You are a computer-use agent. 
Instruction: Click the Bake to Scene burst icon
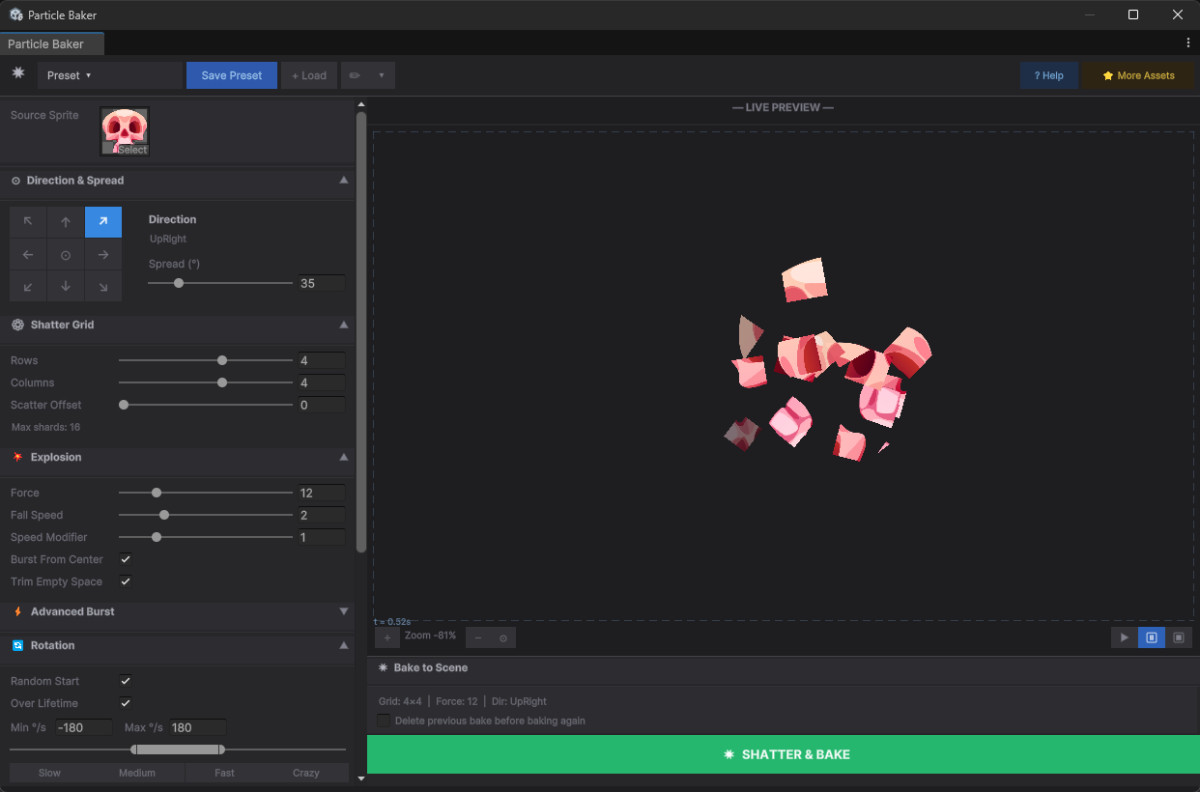382,667
